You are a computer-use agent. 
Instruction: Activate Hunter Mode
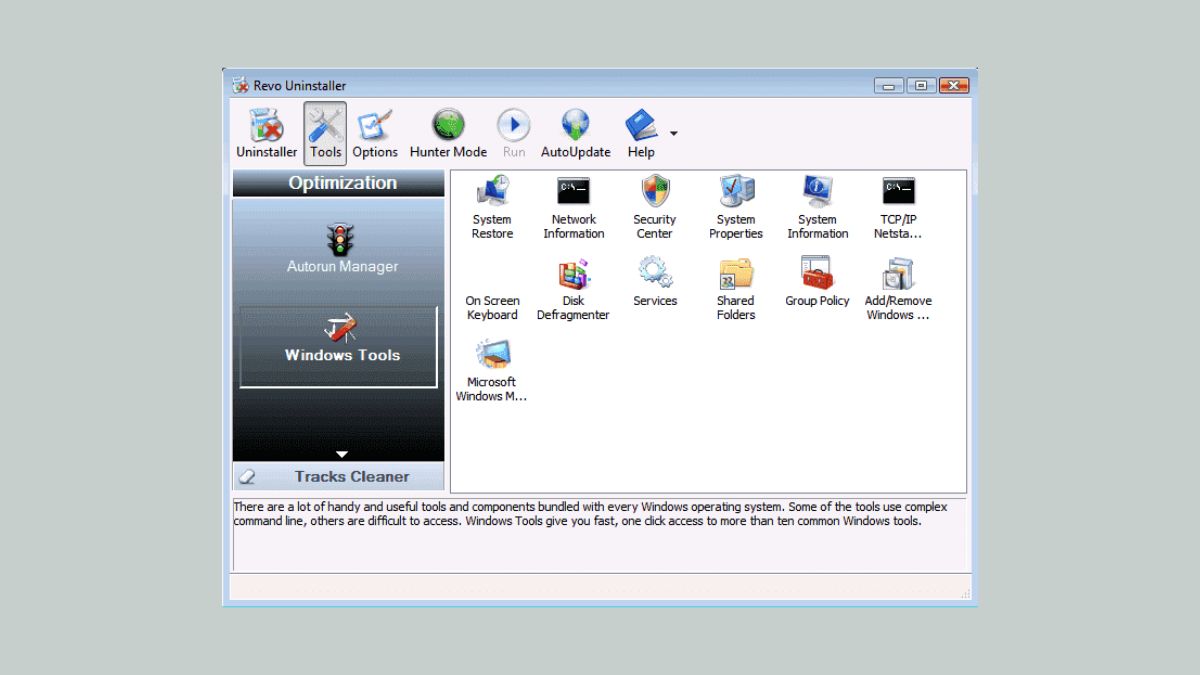[x=448, y=134]
